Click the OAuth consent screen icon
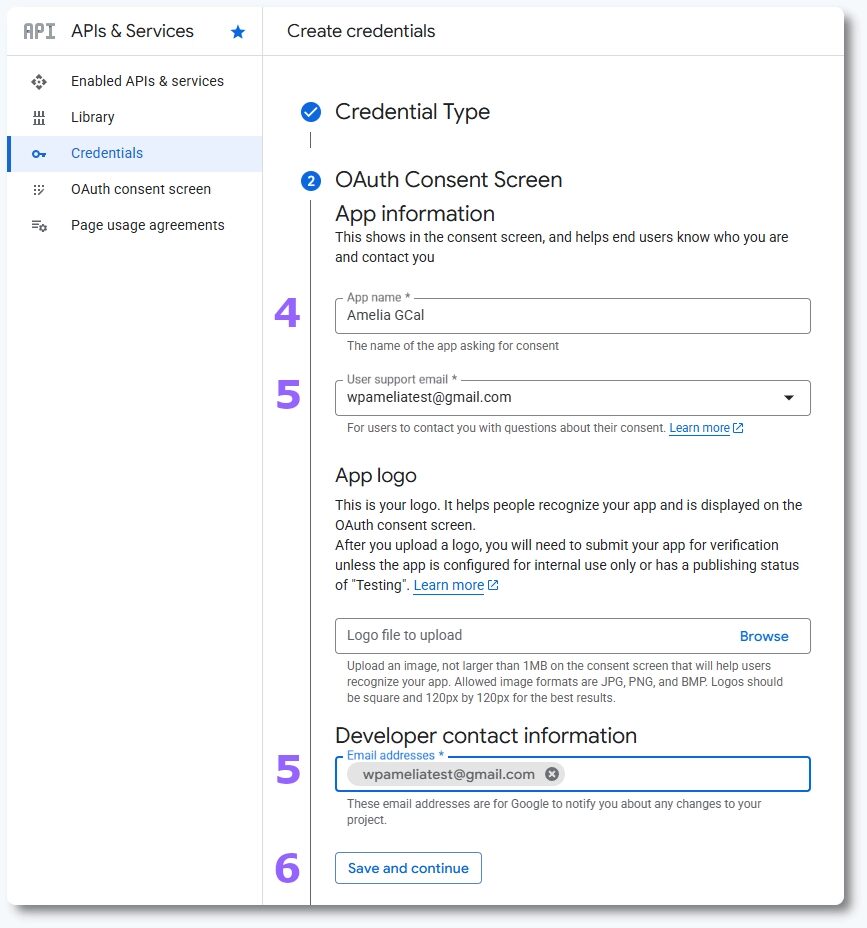867x928 pixels. click(x=39, y=189)
